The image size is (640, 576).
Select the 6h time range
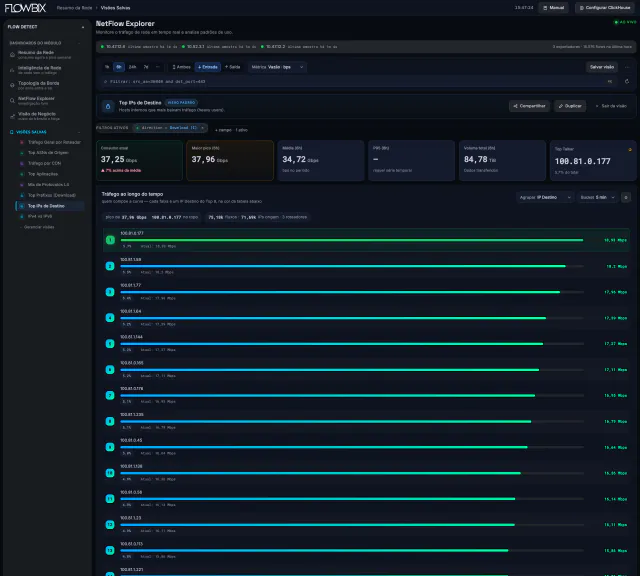(119, 67)
